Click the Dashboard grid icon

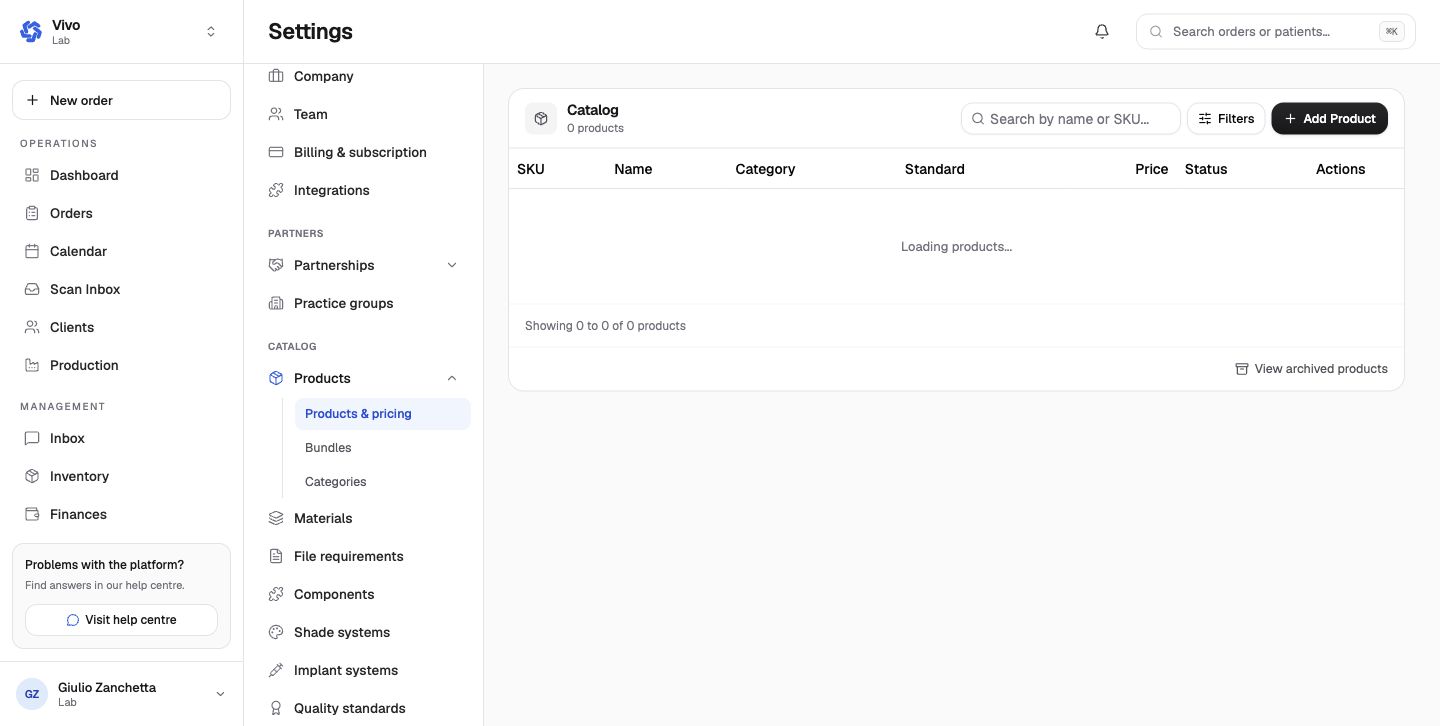pyautogui.click(x=31, y=175)
